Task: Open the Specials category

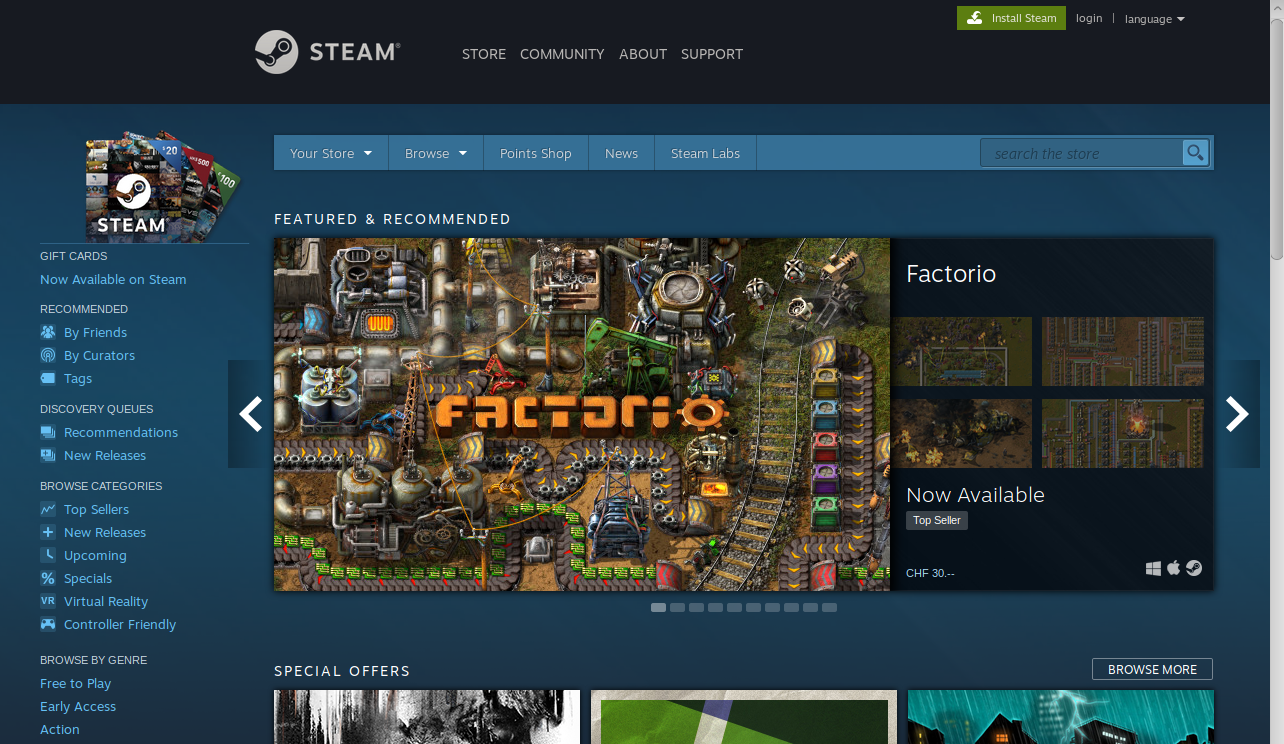Action: [88, 578]
